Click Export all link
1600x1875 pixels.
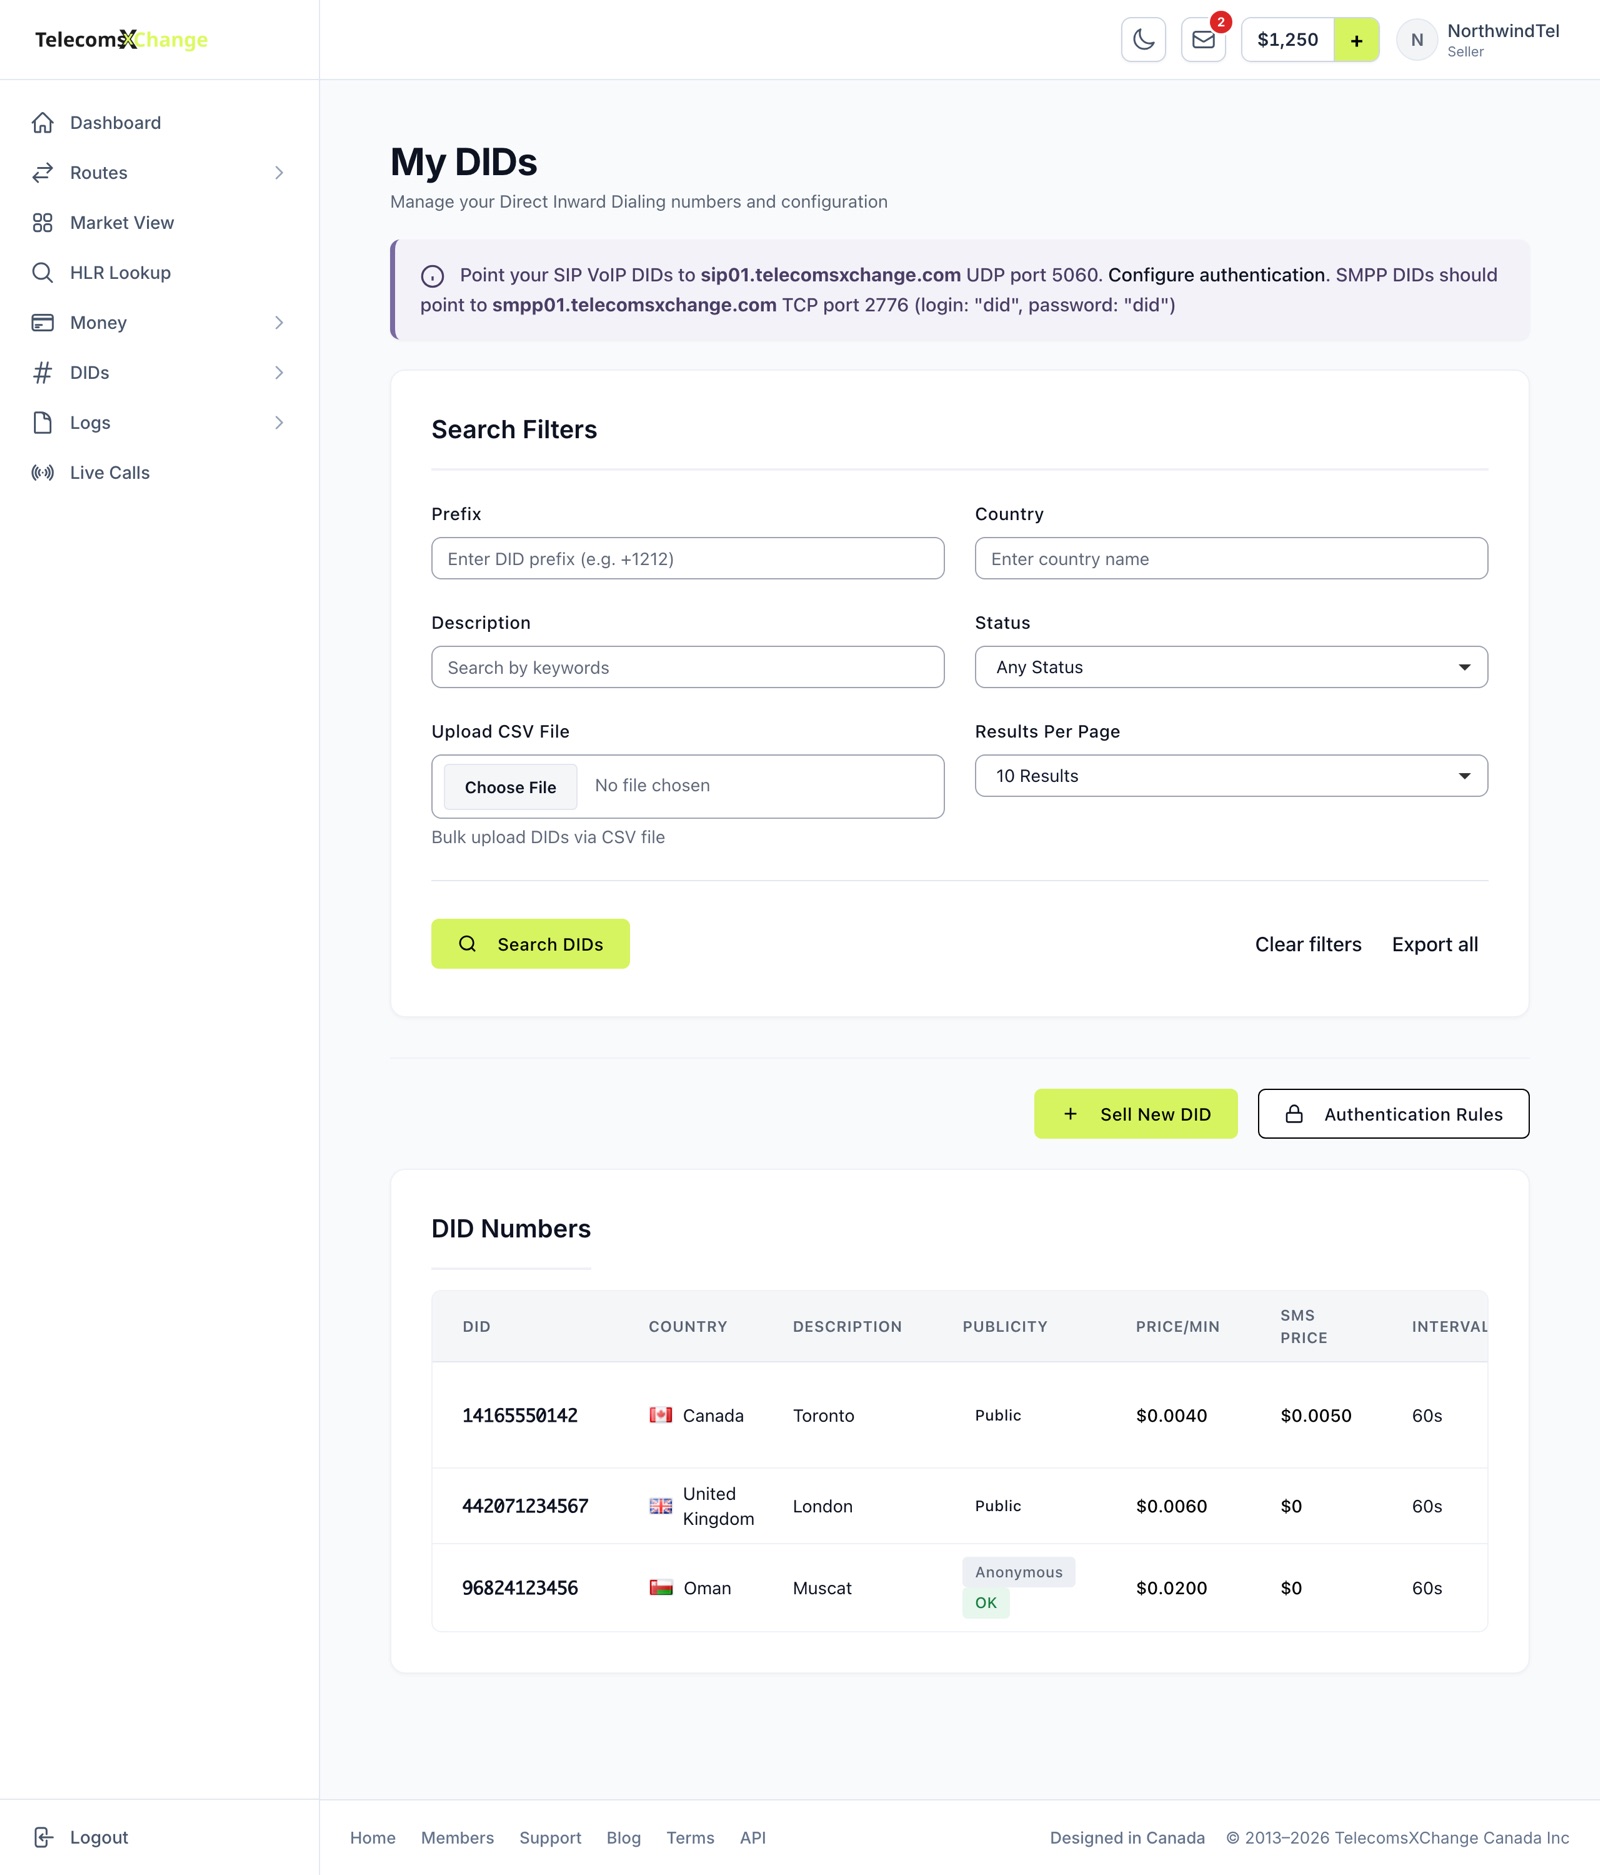coord(1434,945)
